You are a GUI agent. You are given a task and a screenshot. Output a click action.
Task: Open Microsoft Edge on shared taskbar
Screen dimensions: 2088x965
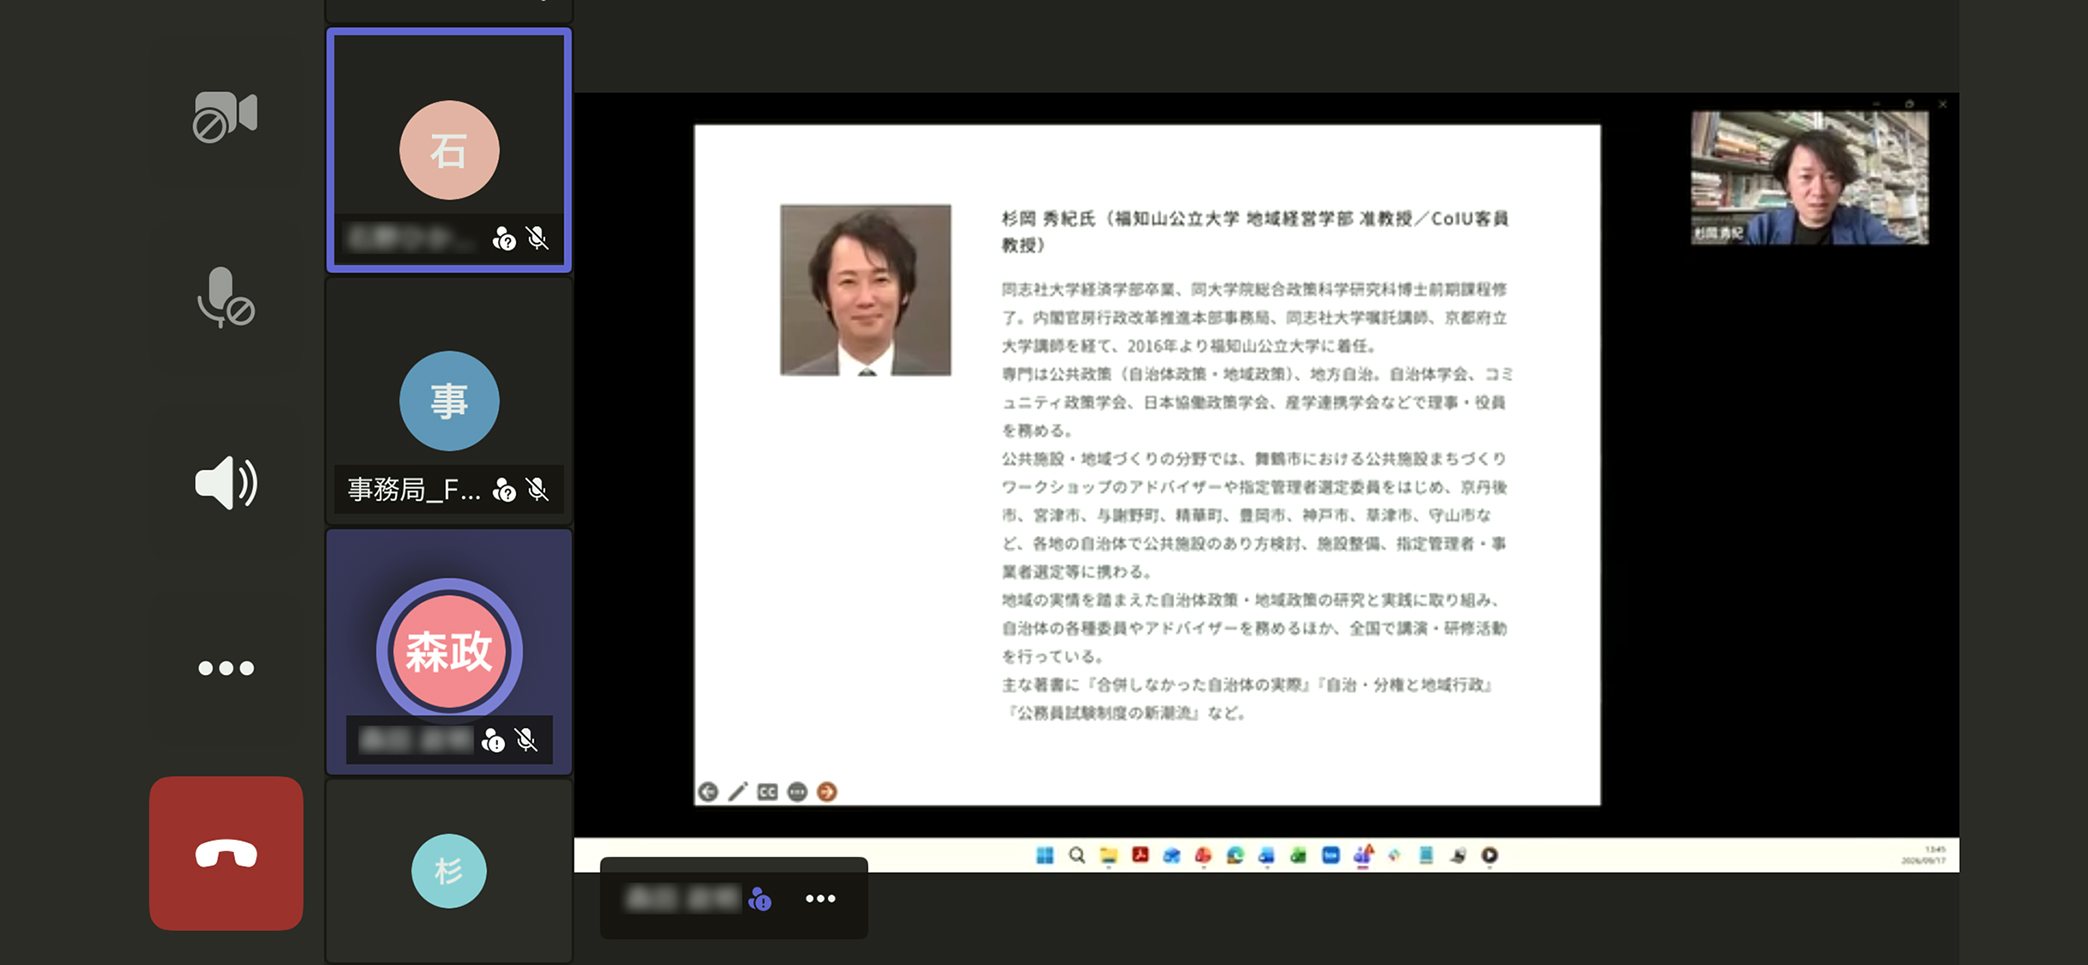pos(1235,855)
